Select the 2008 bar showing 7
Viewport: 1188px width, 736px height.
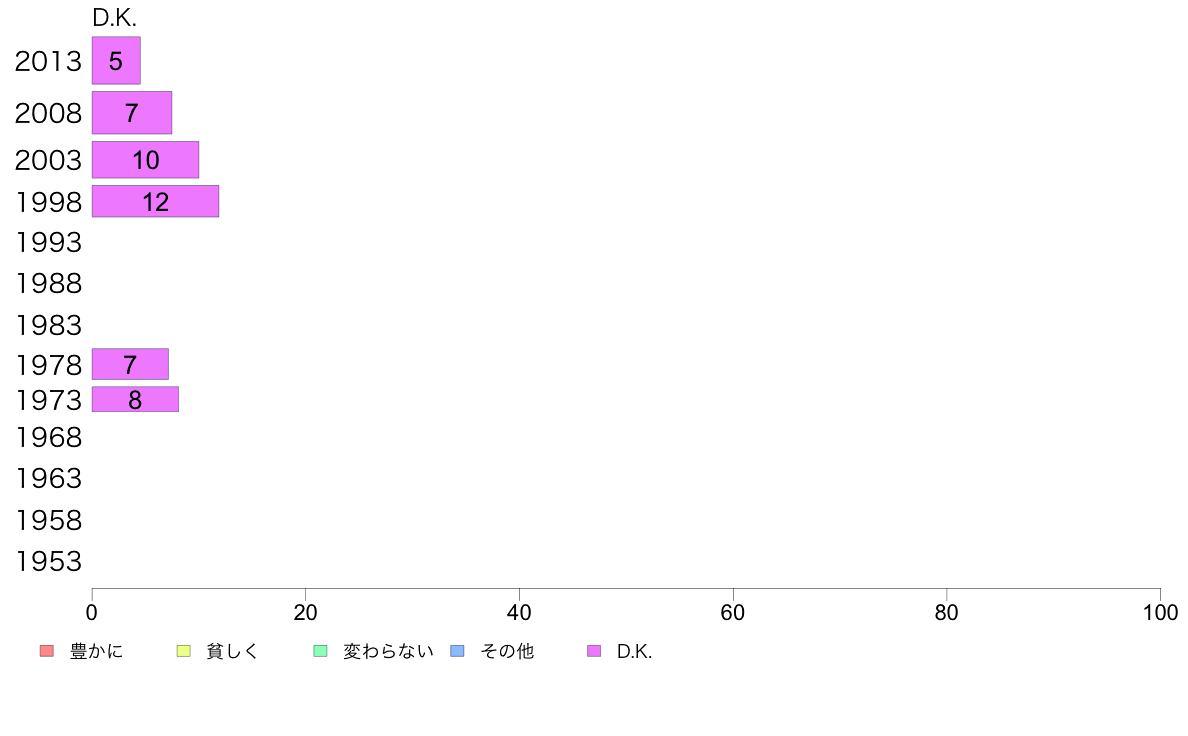(x=132, y=113)
